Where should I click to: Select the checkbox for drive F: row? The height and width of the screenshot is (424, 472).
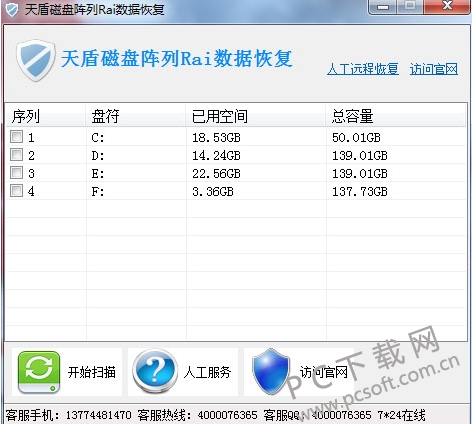click(x=16, y=191)
